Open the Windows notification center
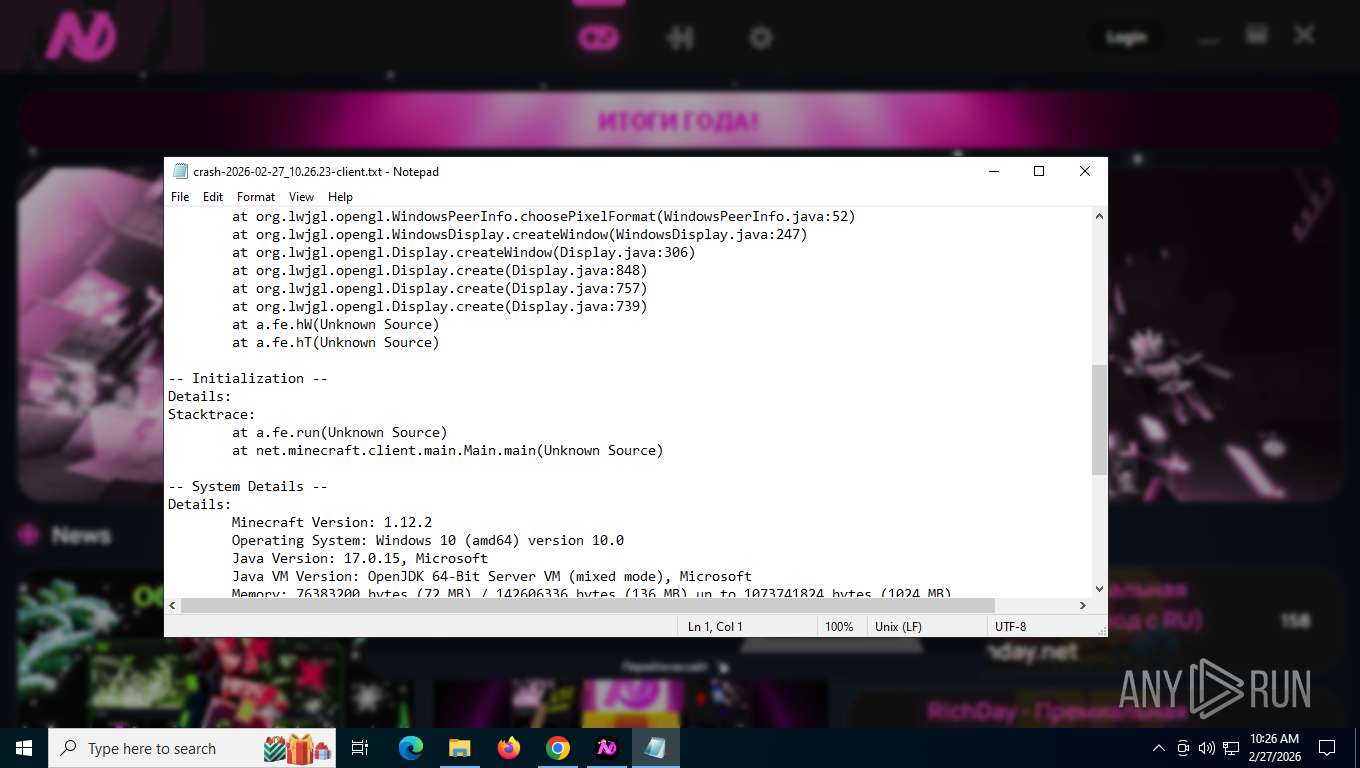 point(1327,748)
